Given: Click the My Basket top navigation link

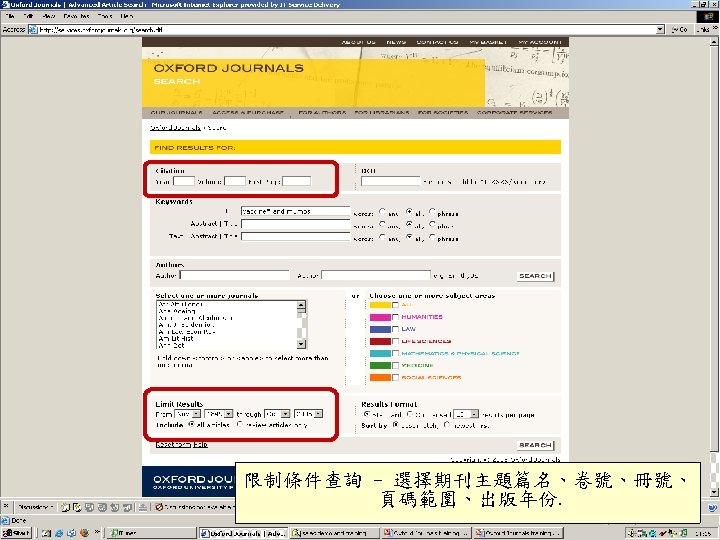Looking at the screenshot, I should [x=488, y=42].
